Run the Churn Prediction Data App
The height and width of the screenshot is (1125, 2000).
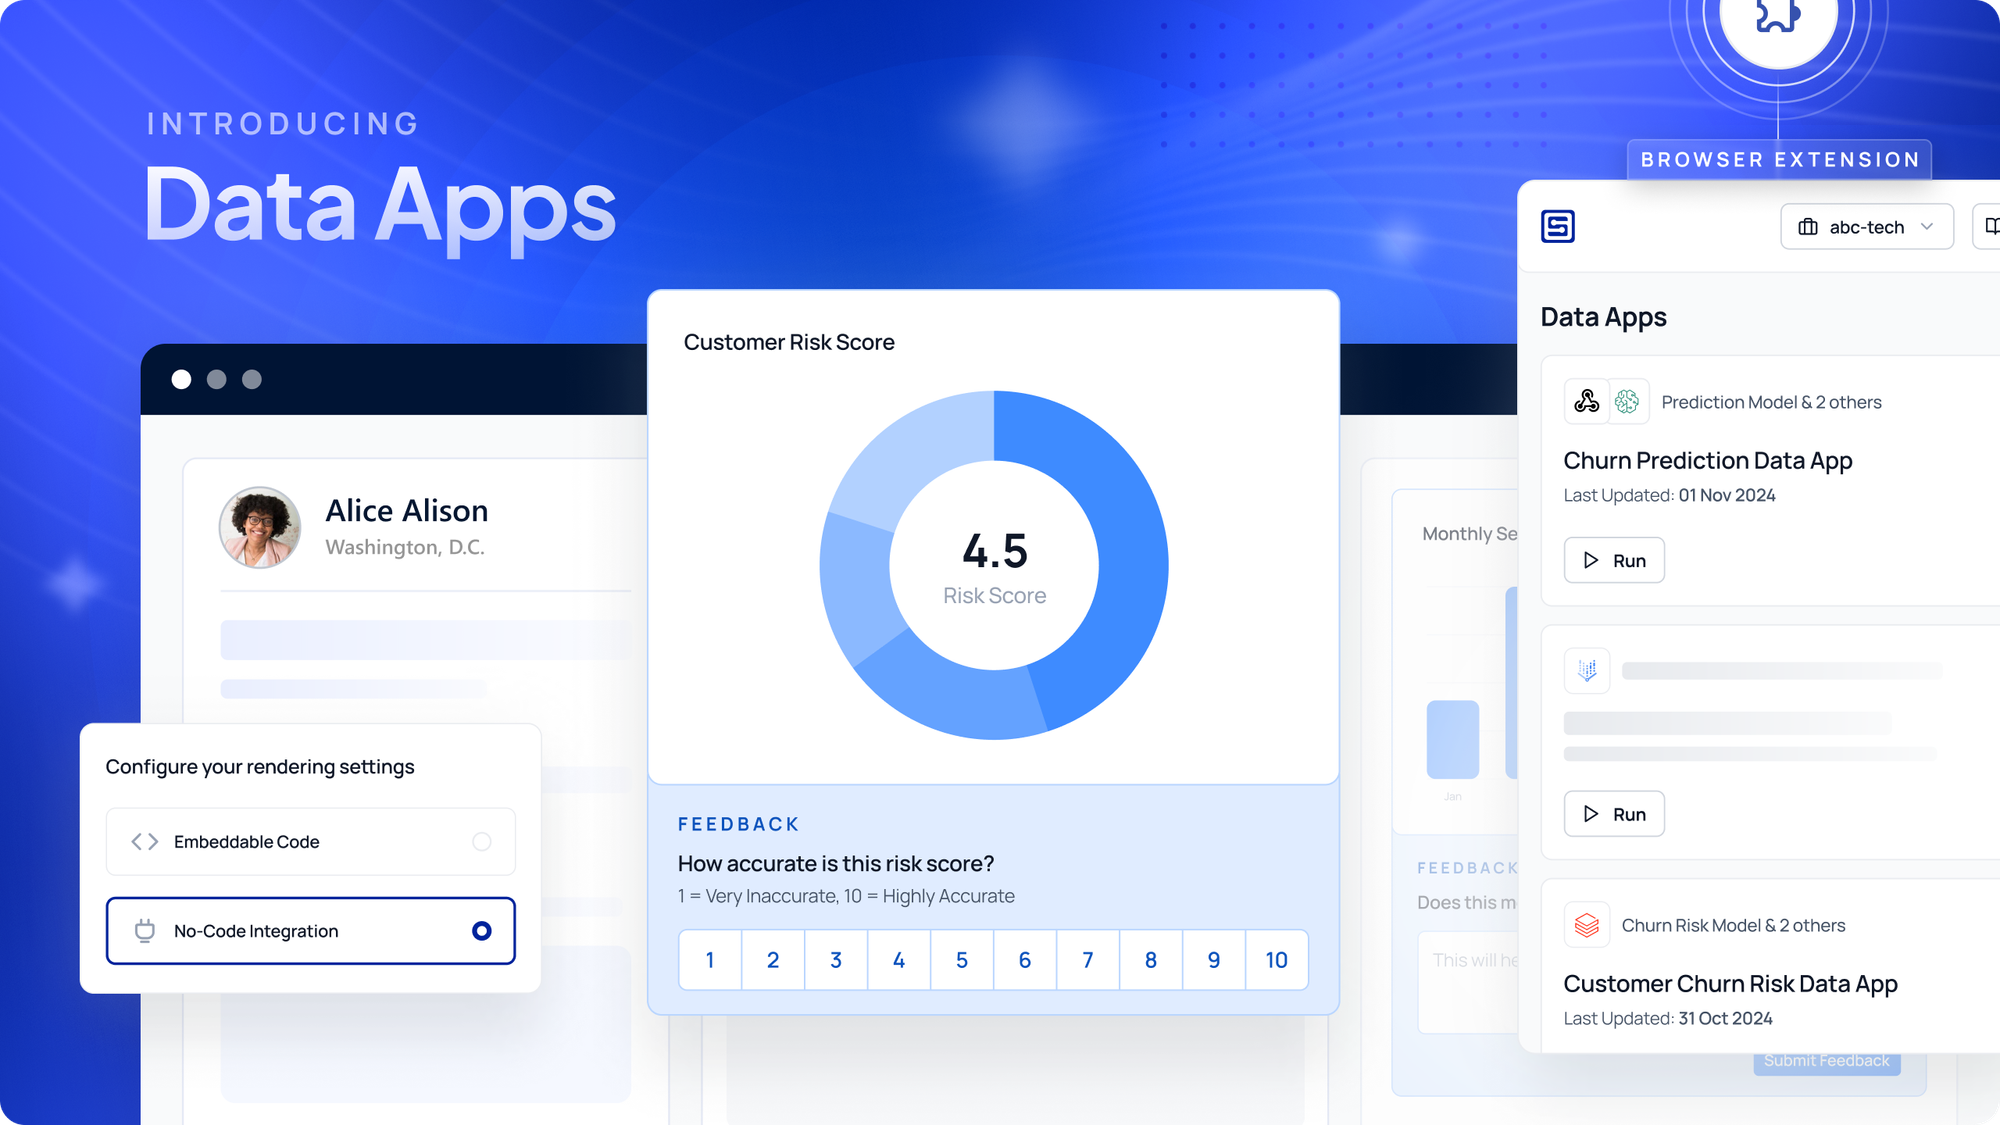pyautogui.click(x=1614, y=560)
